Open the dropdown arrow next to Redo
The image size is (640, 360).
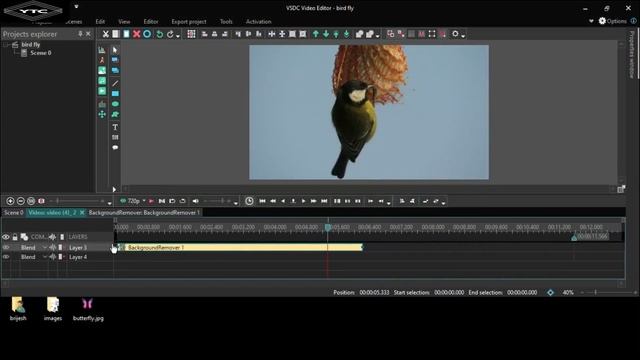click(x=178, y=36)
